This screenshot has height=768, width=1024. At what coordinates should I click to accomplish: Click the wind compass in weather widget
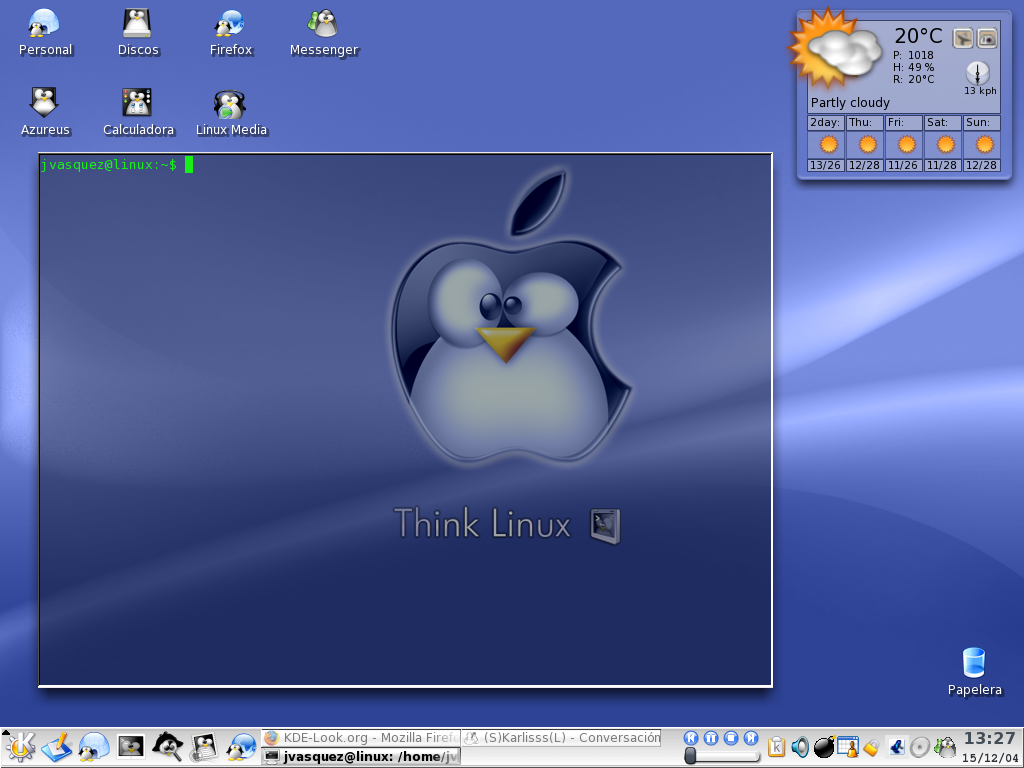(x=978, y=73)
